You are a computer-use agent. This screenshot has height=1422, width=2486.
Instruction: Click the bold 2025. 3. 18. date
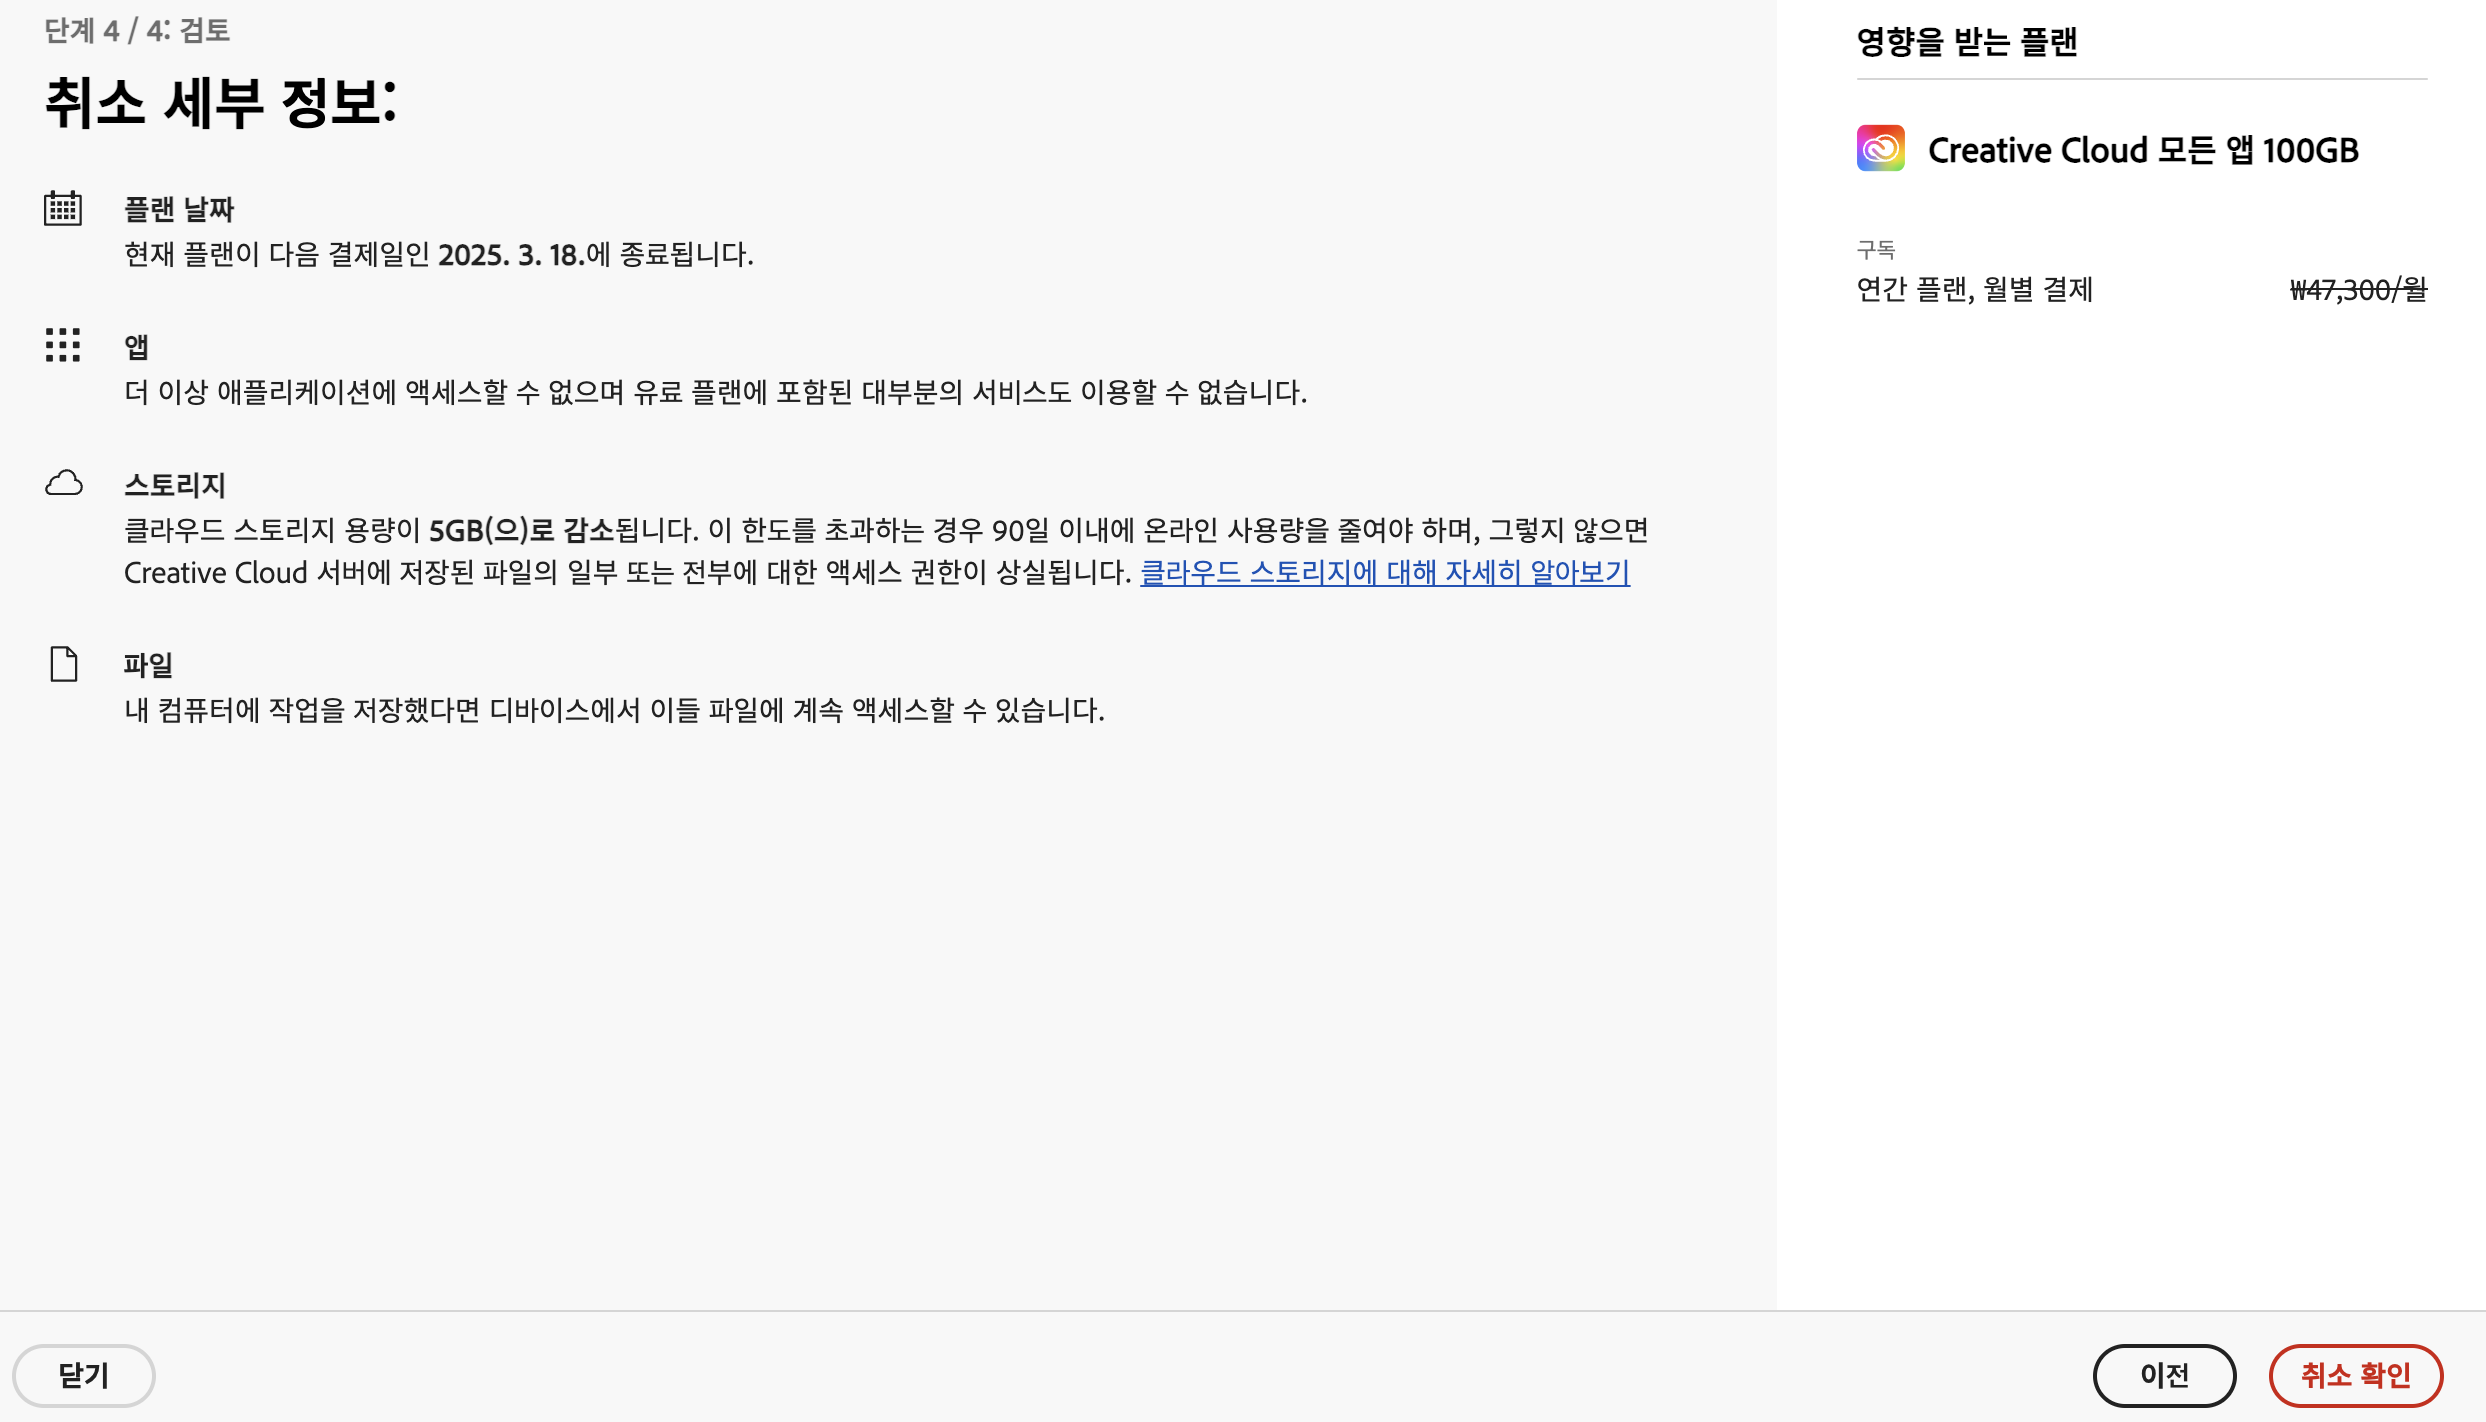pyautogui.click(x=510, y=255)
